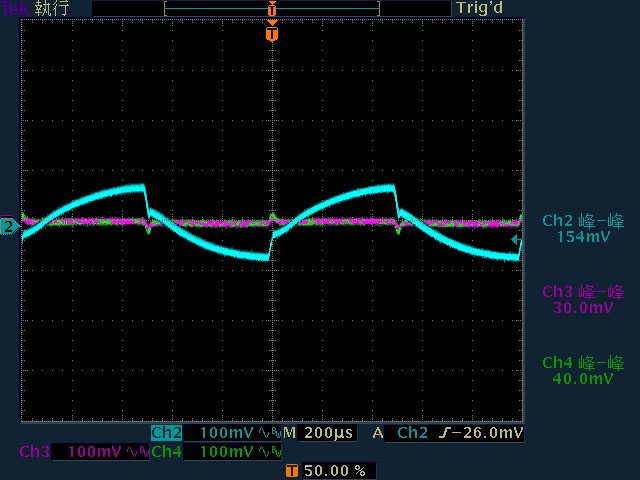Click the Channel 2 ground reference marker

(8, 227)
